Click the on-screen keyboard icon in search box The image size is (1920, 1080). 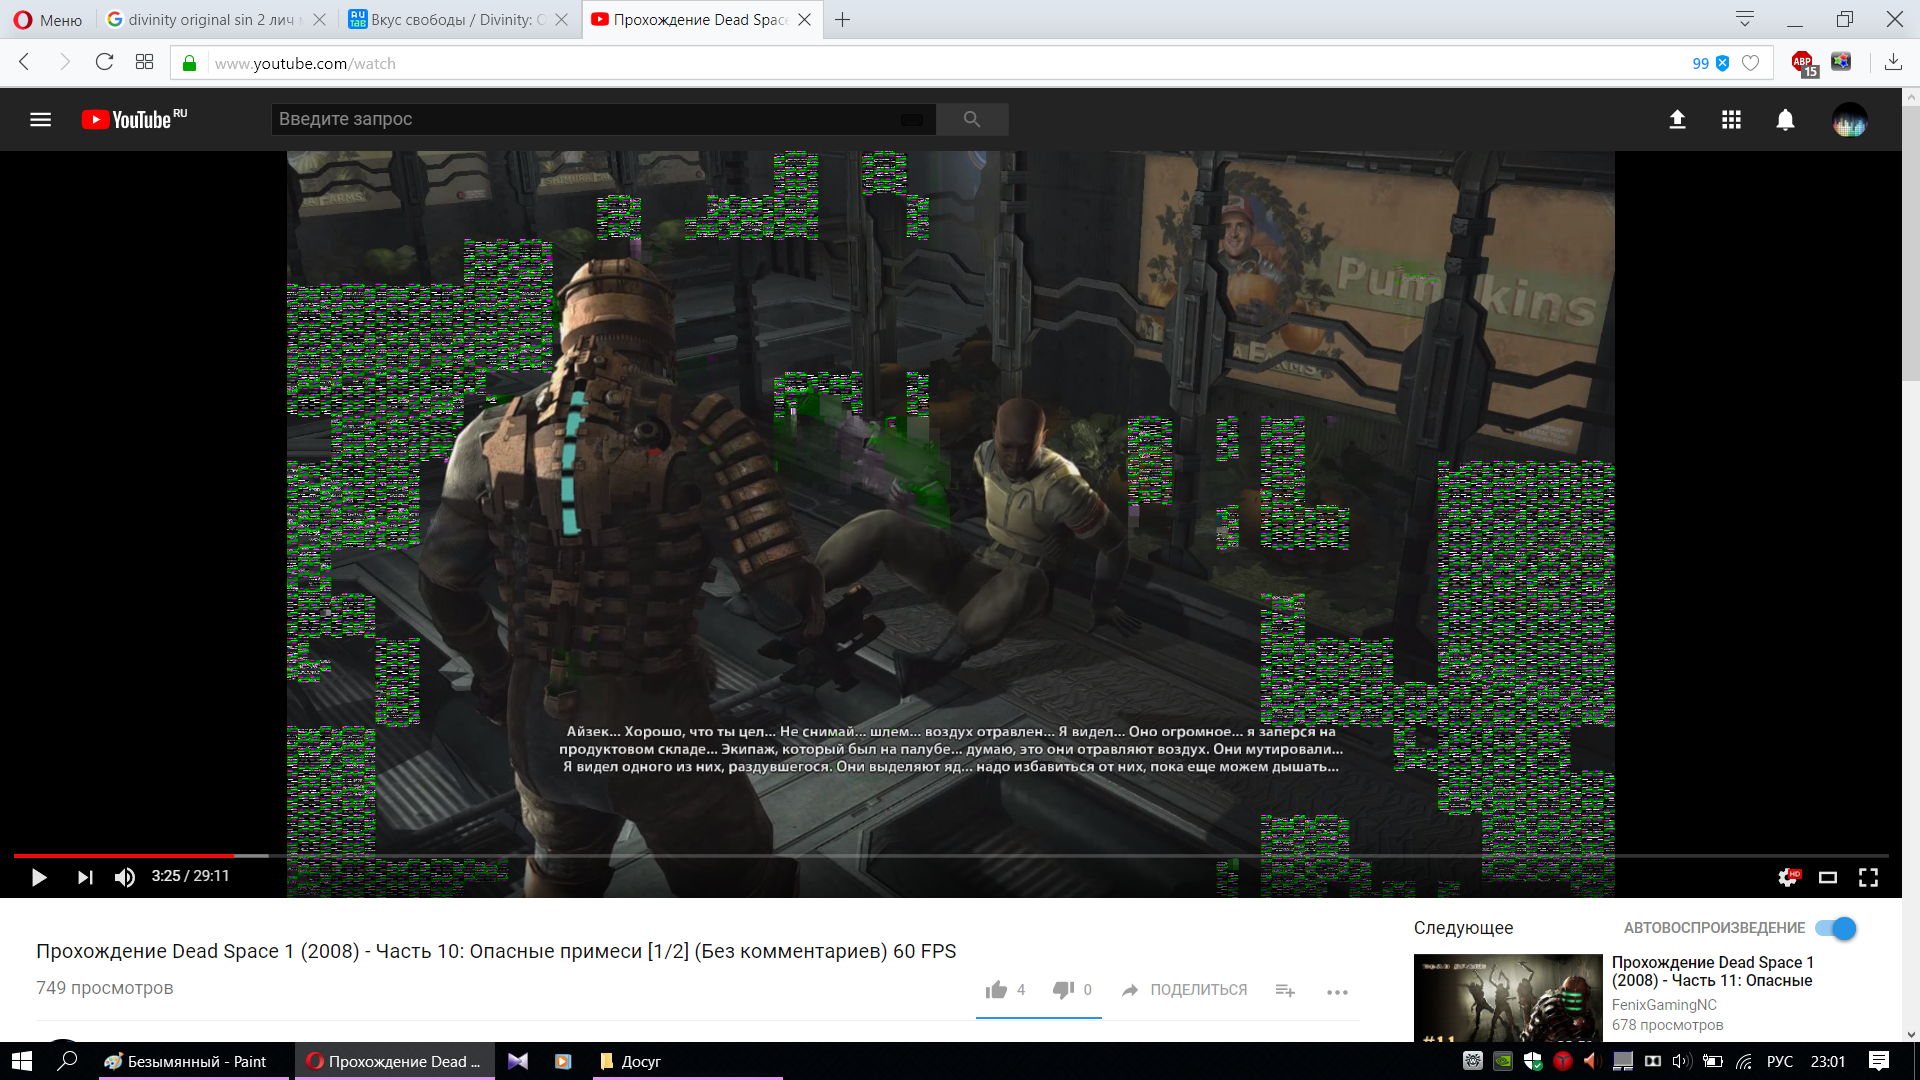point(912,120)
